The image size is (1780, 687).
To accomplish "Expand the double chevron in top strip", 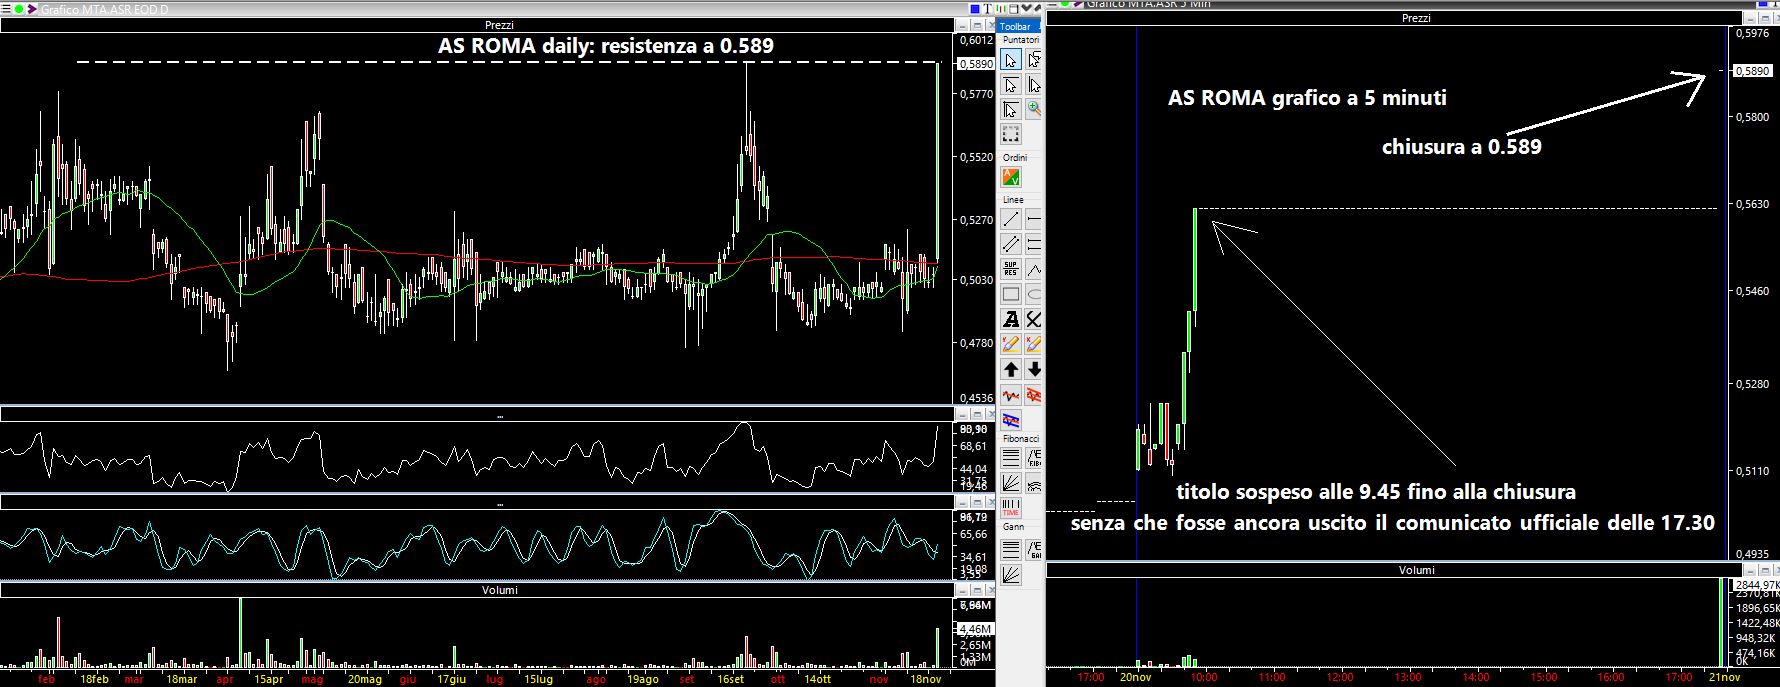I will [1025, 8].
